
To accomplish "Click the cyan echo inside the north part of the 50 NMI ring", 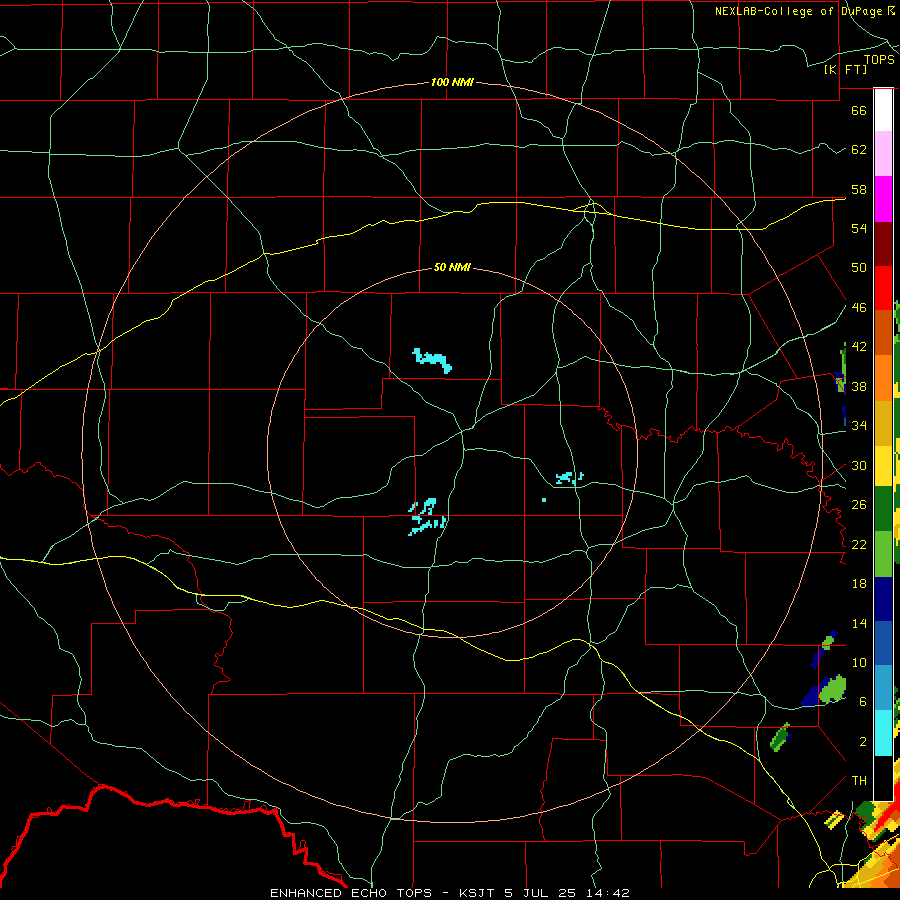I will [432, 360].
